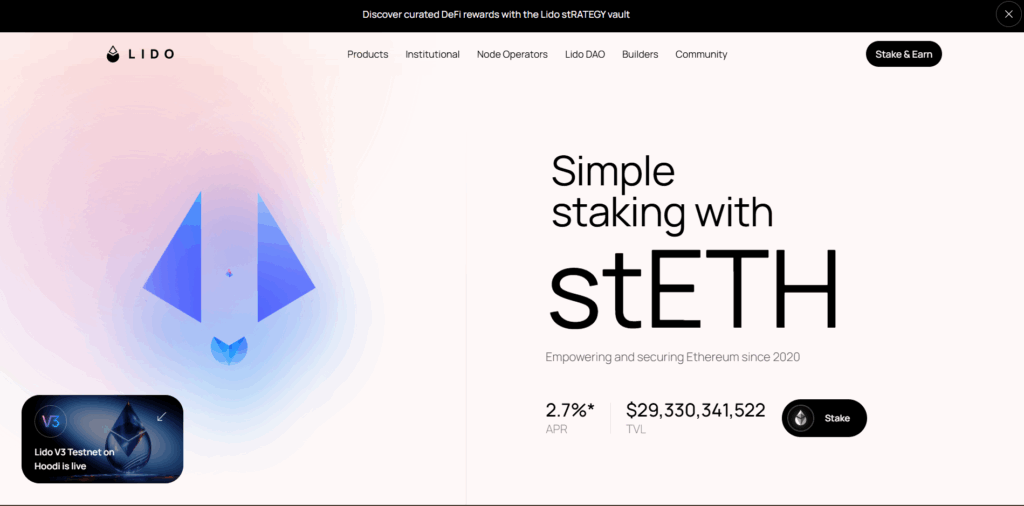Image resolution: width=1024 pixels, height=506 pixels.
Task: Open the Products menu
Action: [x=367, y=54]
